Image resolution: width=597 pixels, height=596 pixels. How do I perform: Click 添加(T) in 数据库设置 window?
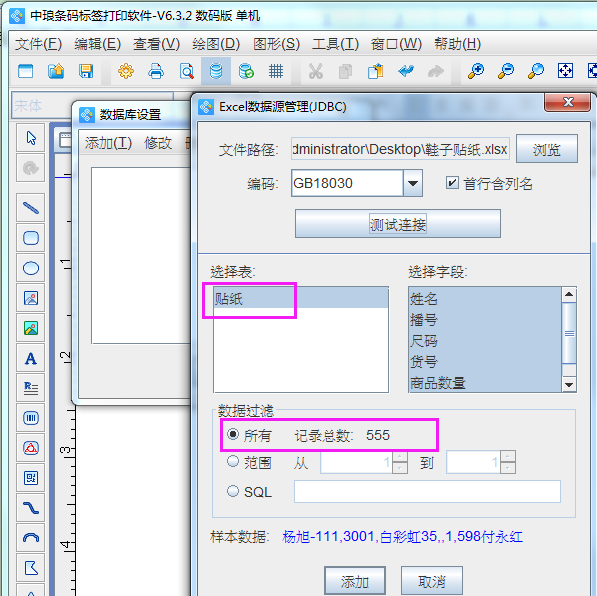pos(109,143)
